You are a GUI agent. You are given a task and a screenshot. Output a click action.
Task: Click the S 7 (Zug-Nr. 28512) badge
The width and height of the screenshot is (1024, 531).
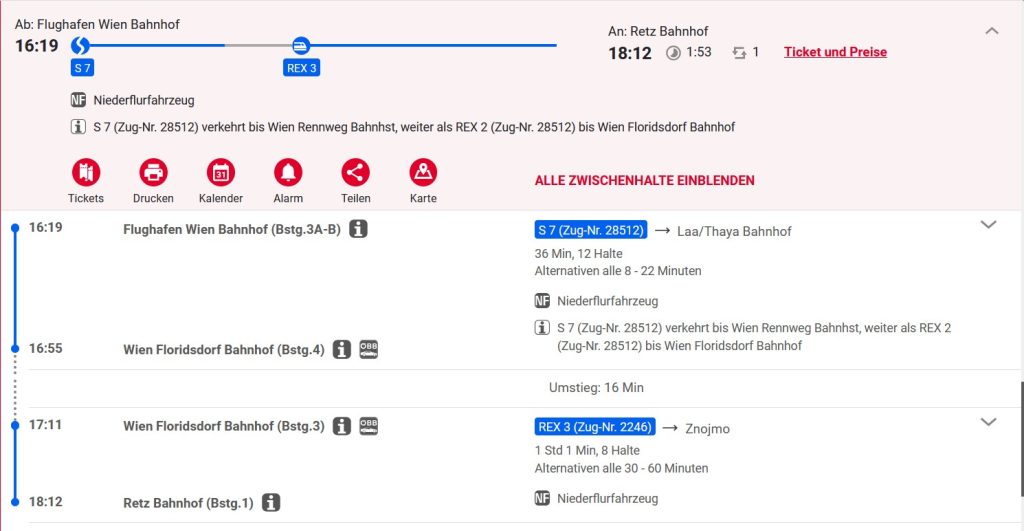click(591, 230)
